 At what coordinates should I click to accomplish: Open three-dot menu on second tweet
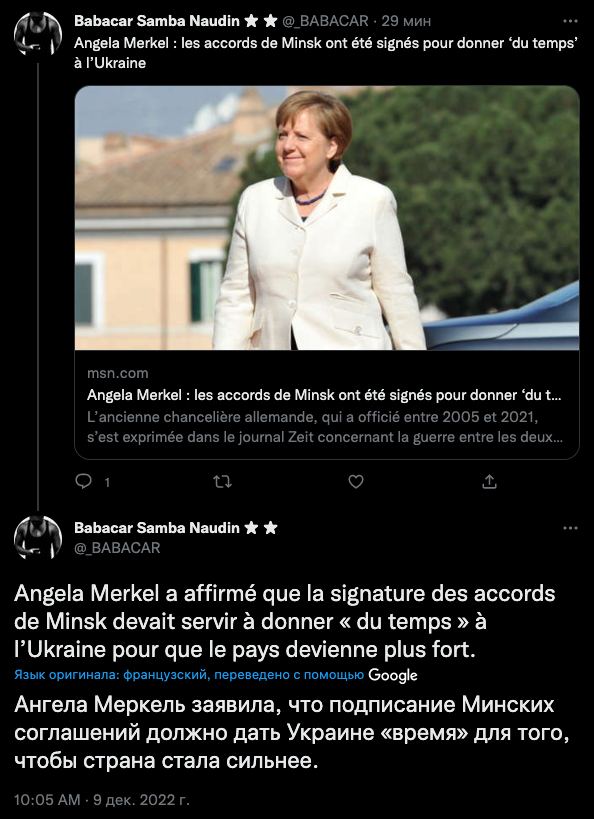[570, 528]
